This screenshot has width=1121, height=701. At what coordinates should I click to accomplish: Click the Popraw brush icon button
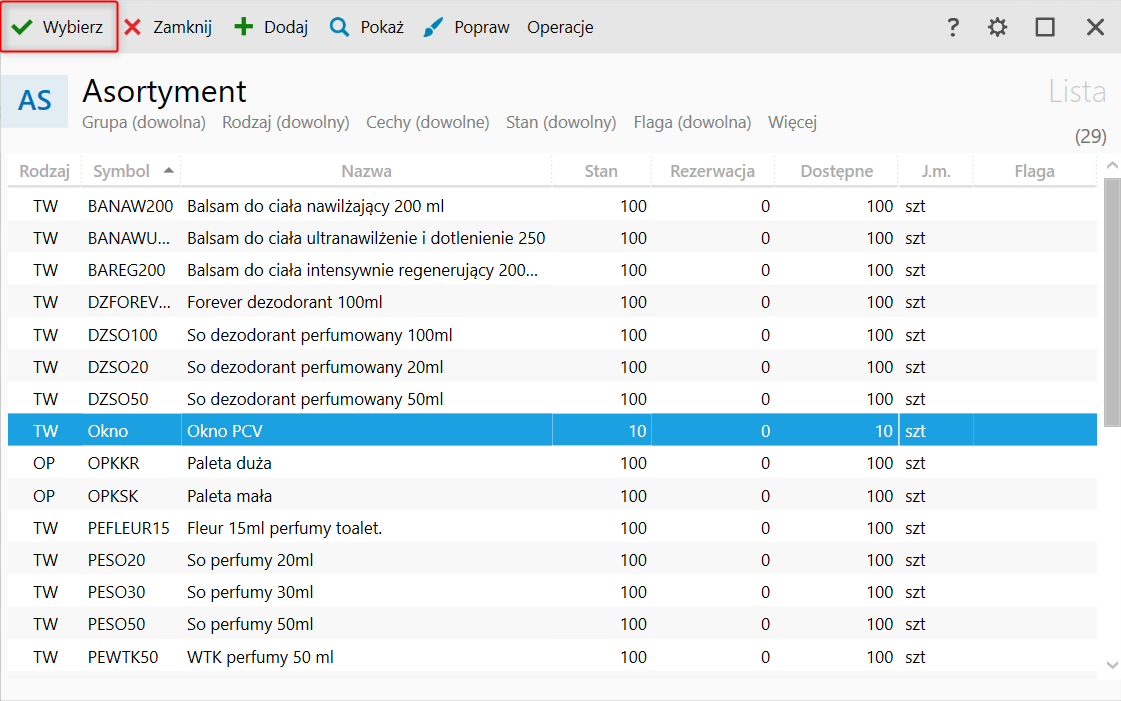[466, 27]
